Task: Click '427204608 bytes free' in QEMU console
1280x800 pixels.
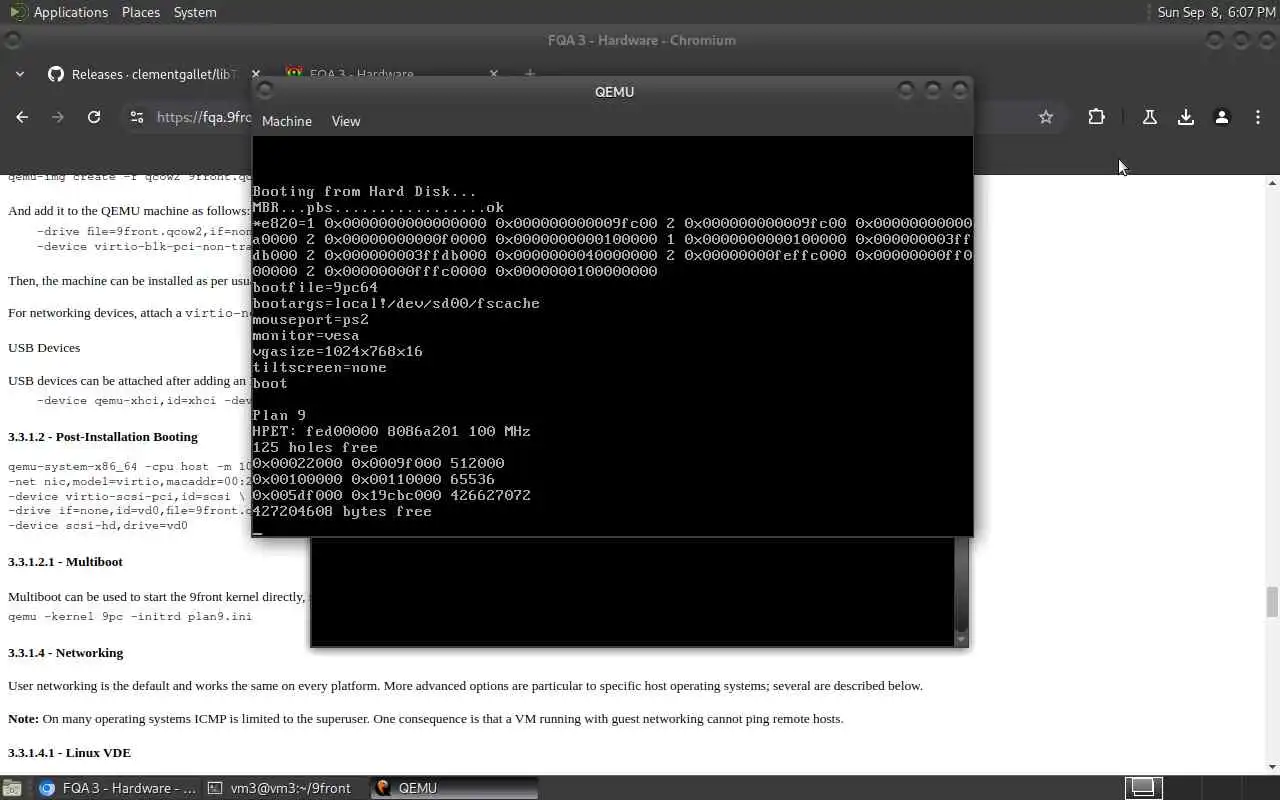Action: coord(342,511)
